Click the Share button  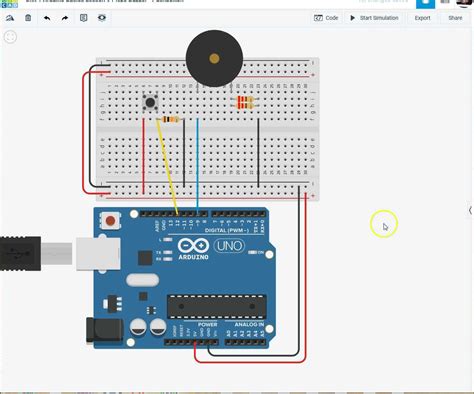(x=455, y=18)
